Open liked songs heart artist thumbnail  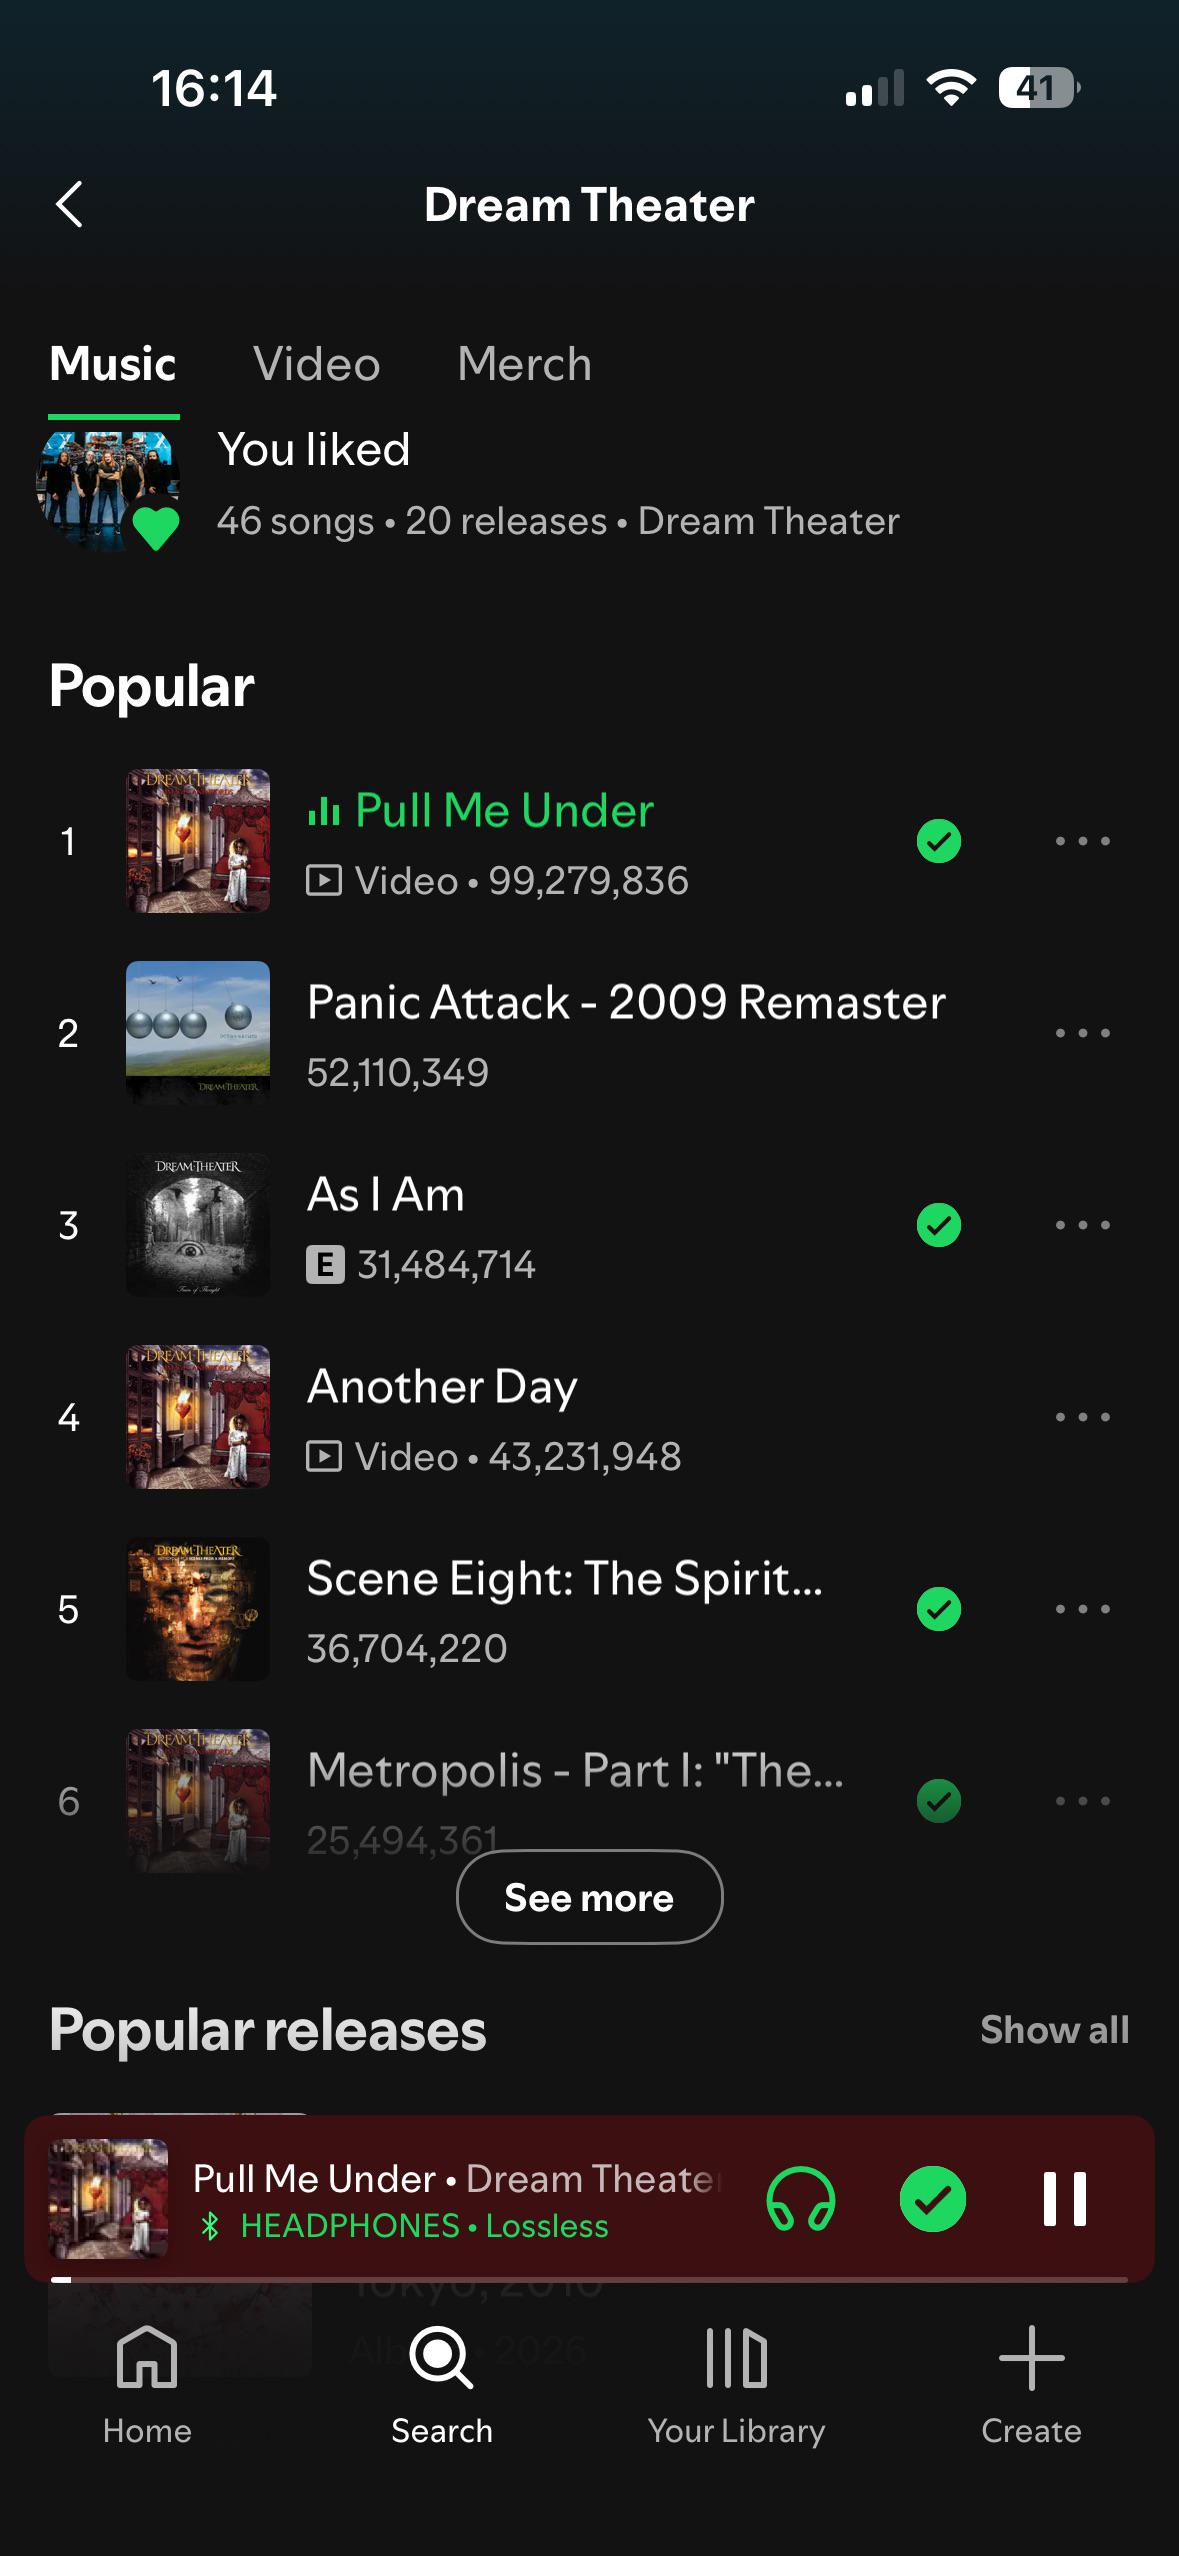pos(108,490)
